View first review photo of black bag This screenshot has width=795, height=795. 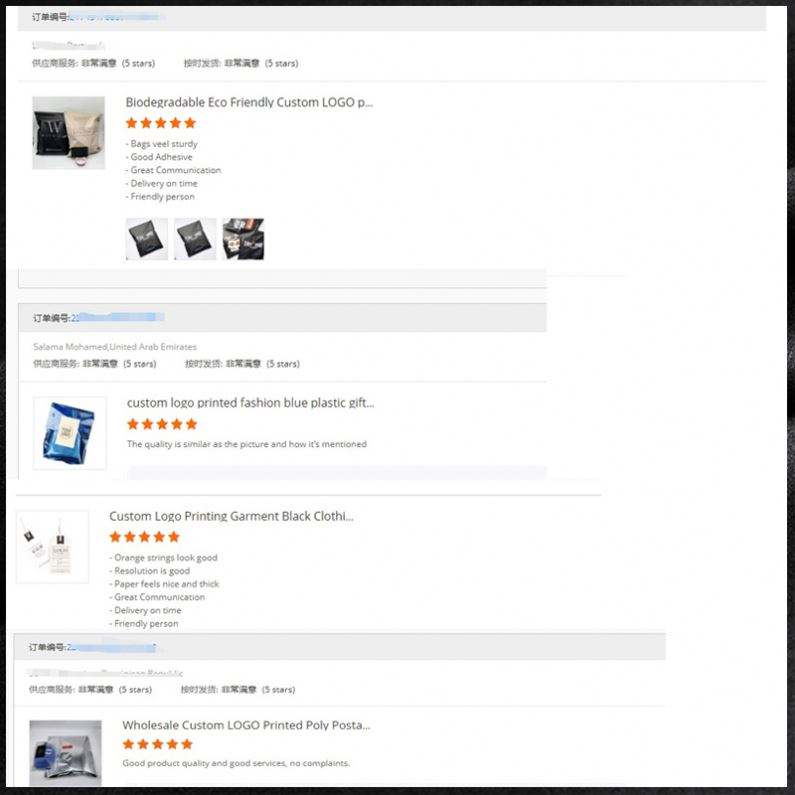coord(147,239)
